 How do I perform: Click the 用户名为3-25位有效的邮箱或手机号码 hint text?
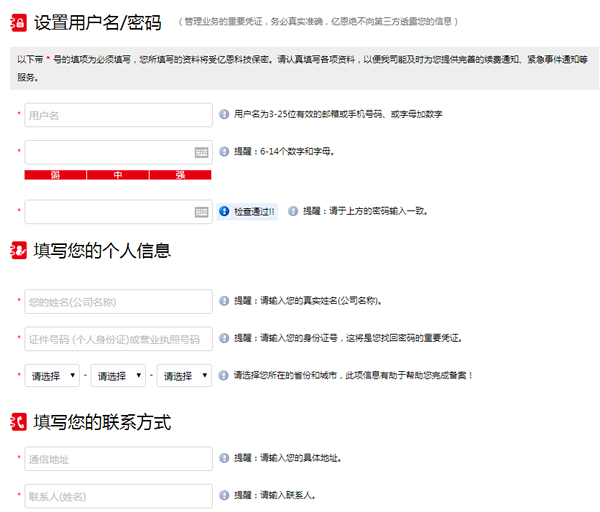[x=338, y=114]
